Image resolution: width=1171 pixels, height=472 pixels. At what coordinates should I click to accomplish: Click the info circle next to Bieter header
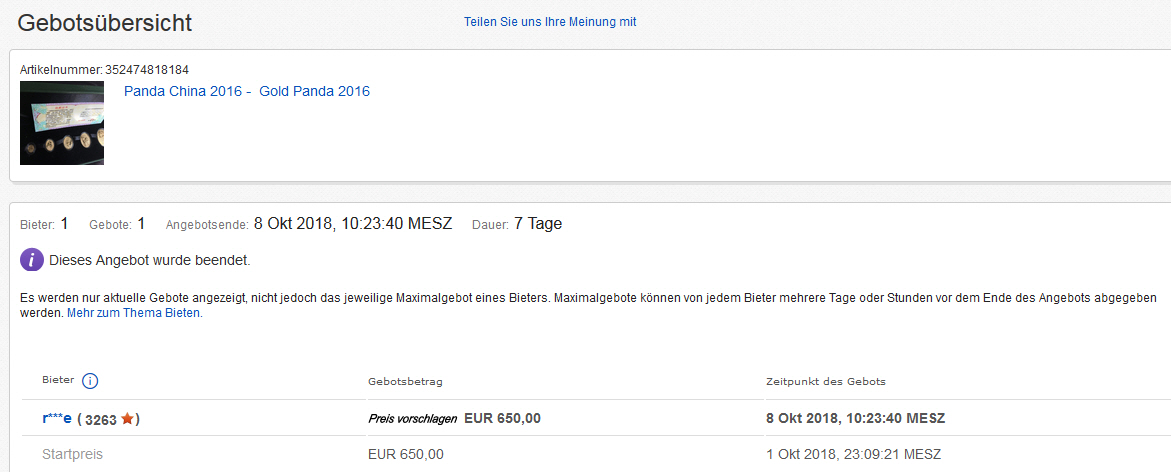(x=90, y=381)
